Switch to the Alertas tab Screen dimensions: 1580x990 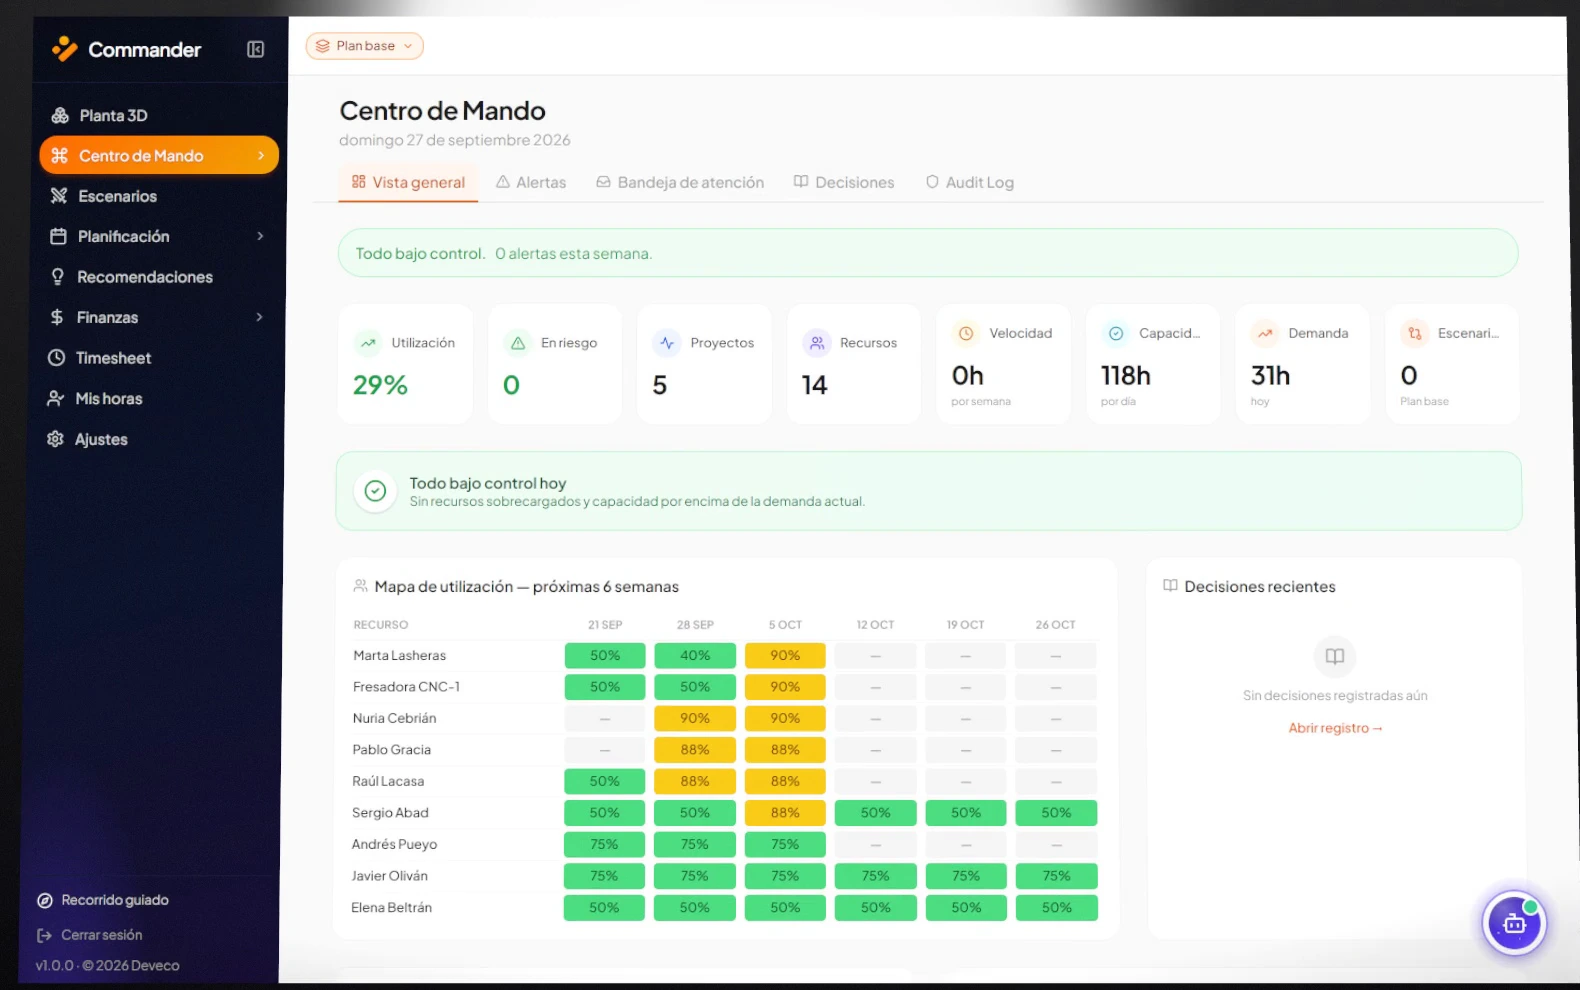point(531,182)
